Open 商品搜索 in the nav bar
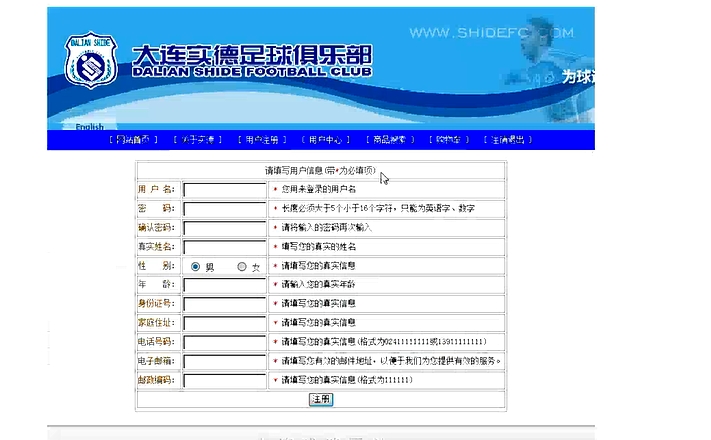The height and width of the screenshot is (440, 711). tap(390, 140)
